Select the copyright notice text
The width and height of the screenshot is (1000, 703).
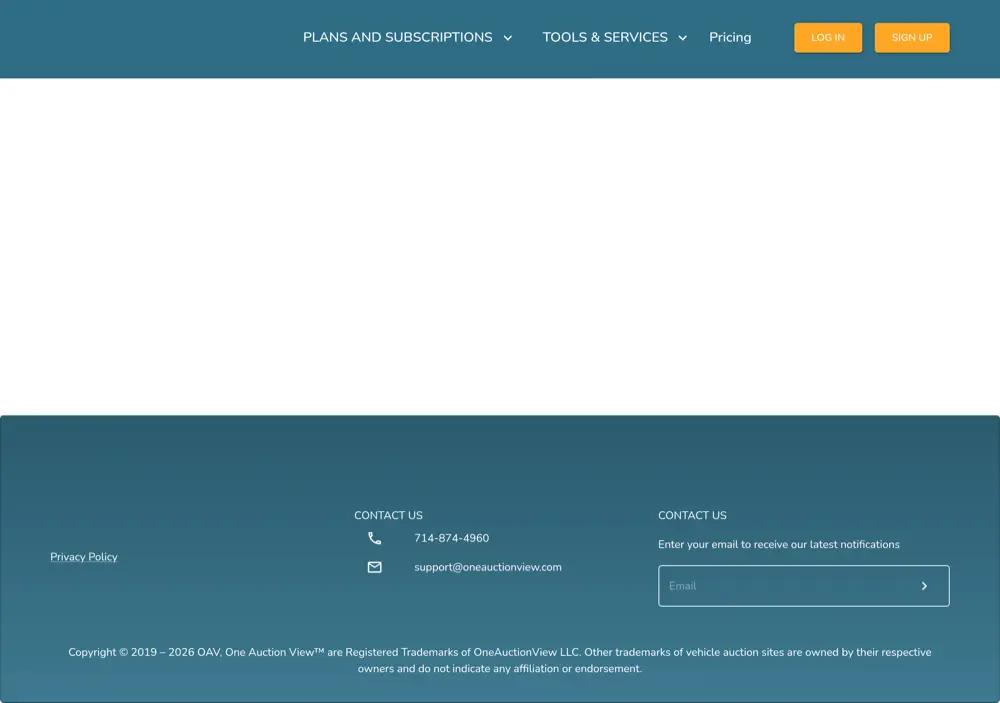[500, 660]
